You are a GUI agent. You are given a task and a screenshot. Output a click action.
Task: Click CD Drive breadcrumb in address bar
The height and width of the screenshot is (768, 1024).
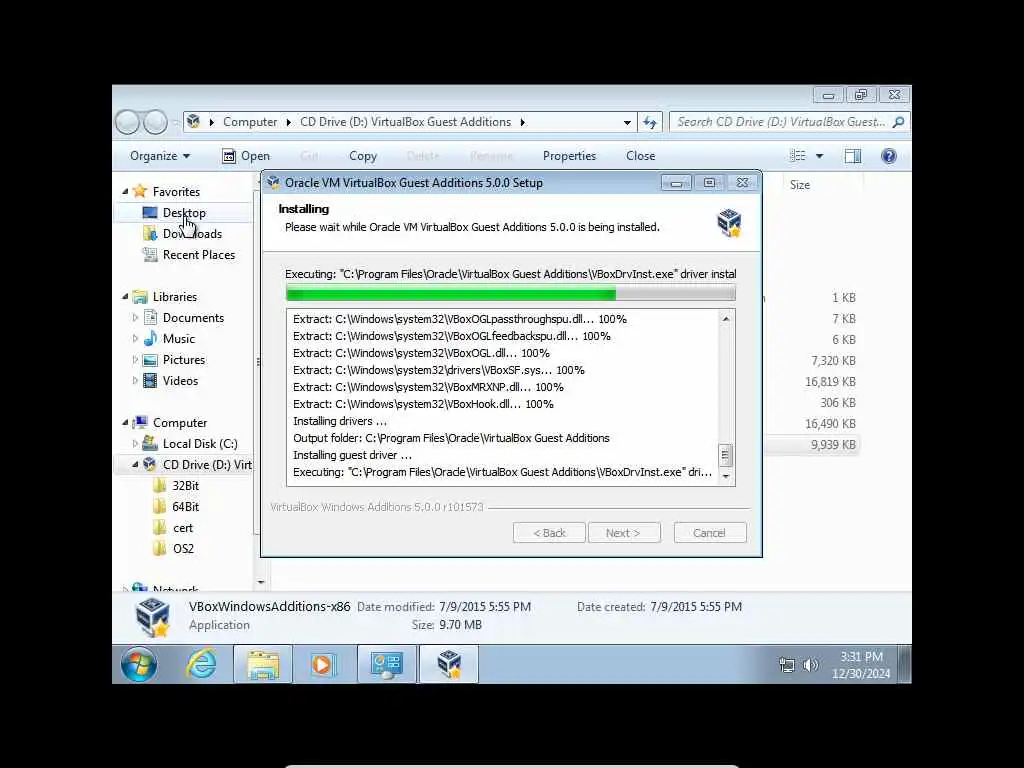(406, 122)
